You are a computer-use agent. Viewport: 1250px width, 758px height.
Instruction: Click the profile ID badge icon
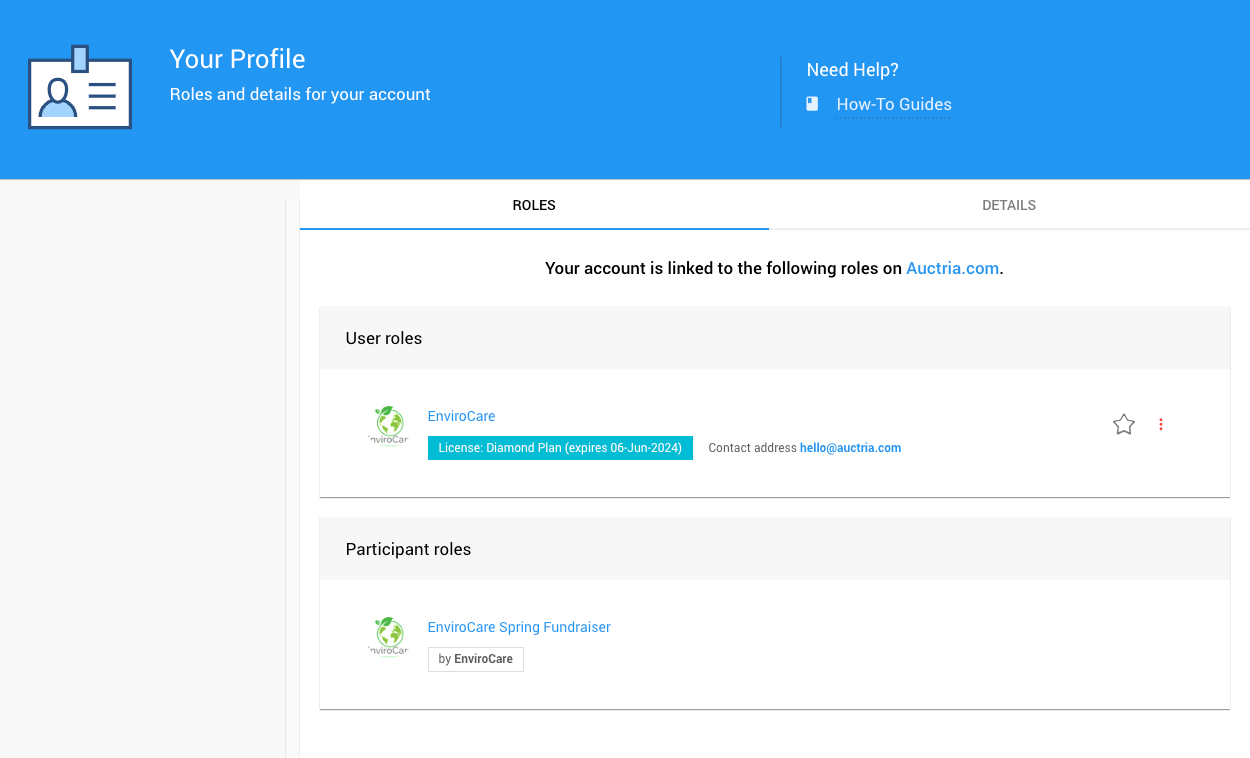80,89
